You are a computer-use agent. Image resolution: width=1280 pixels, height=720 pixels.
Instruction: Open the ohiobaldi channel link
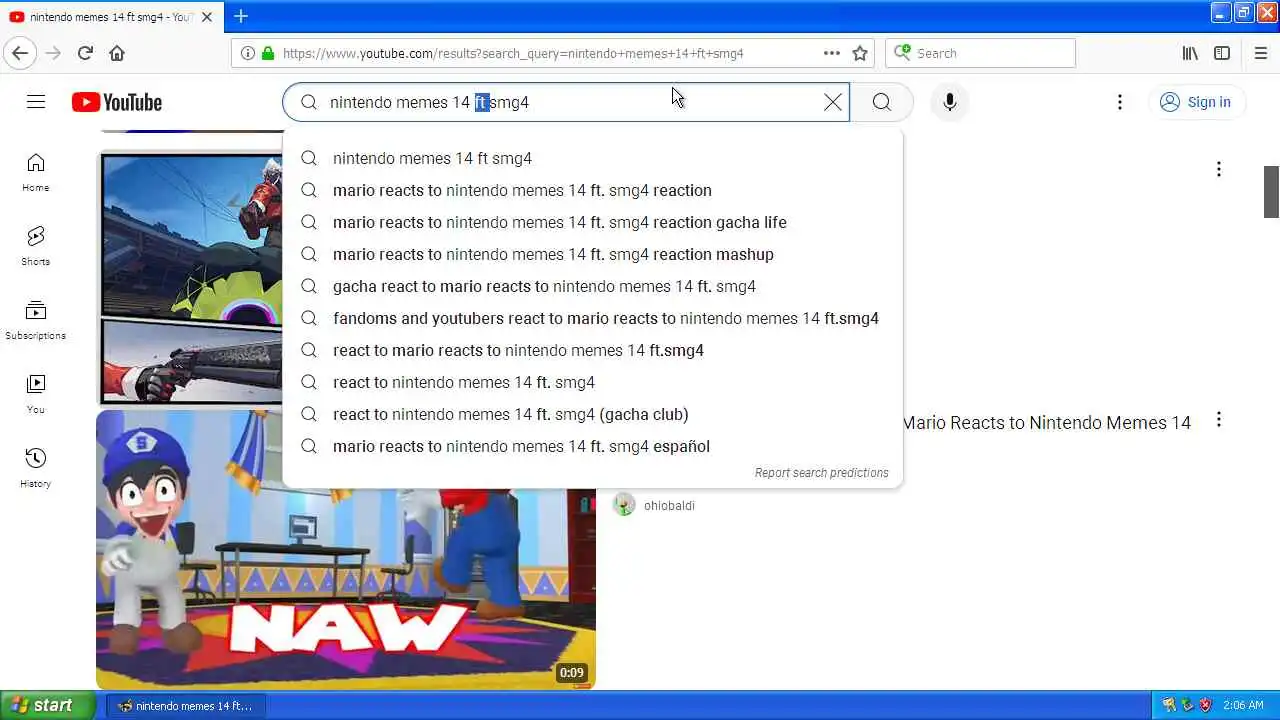pos(669,506)
